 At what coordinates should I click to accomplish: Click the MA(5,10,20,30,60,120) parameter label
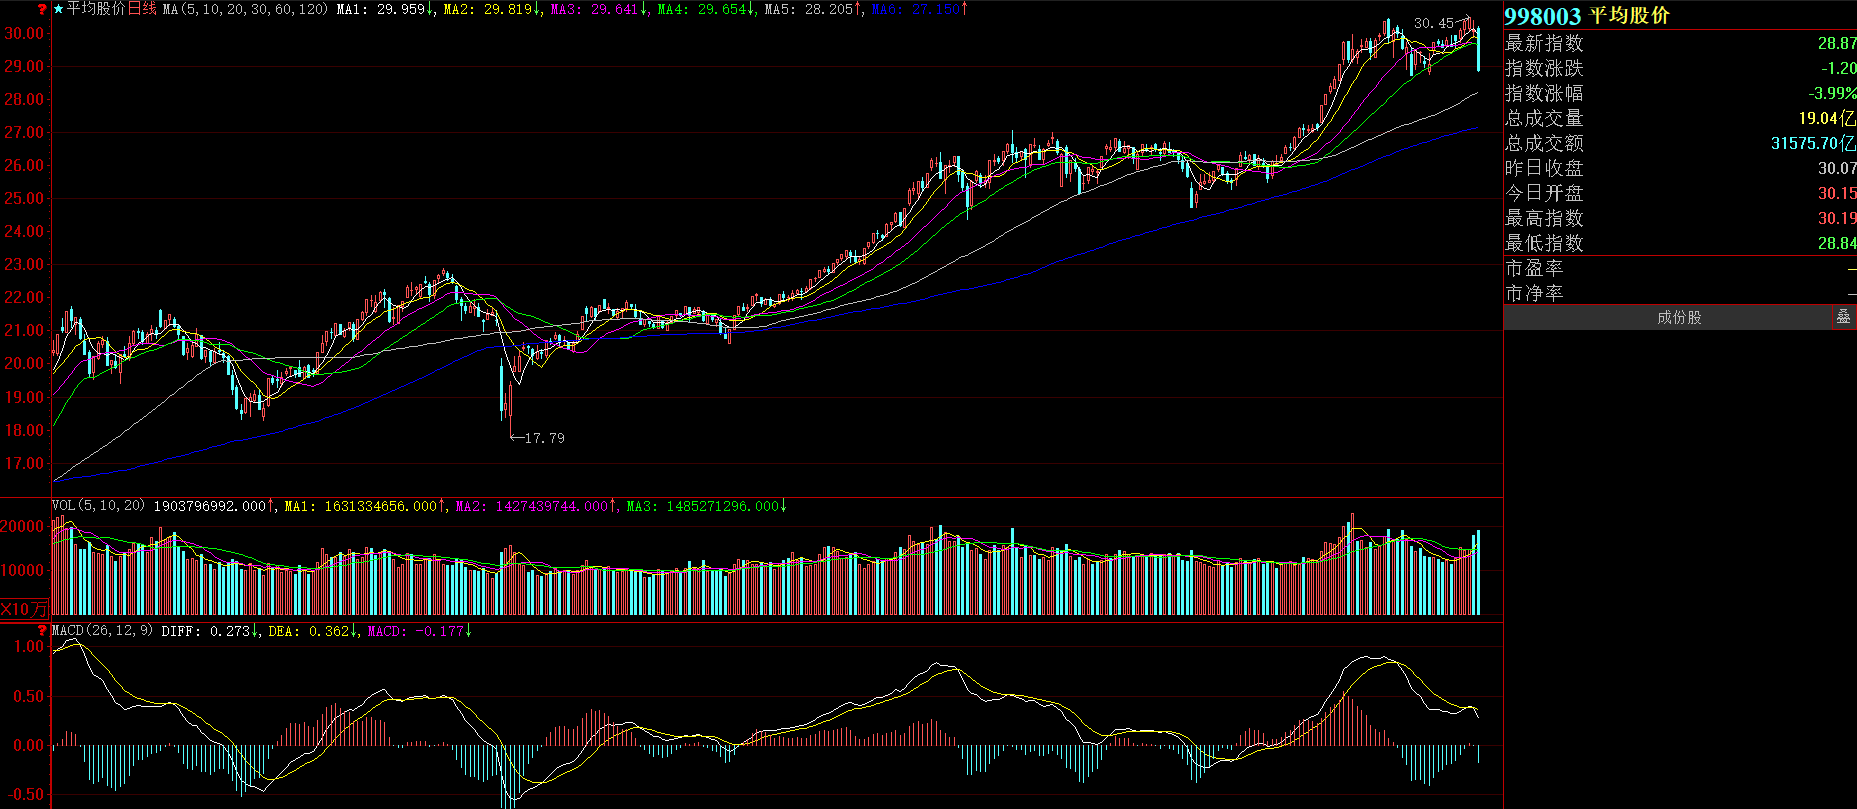tap(245, 9)
